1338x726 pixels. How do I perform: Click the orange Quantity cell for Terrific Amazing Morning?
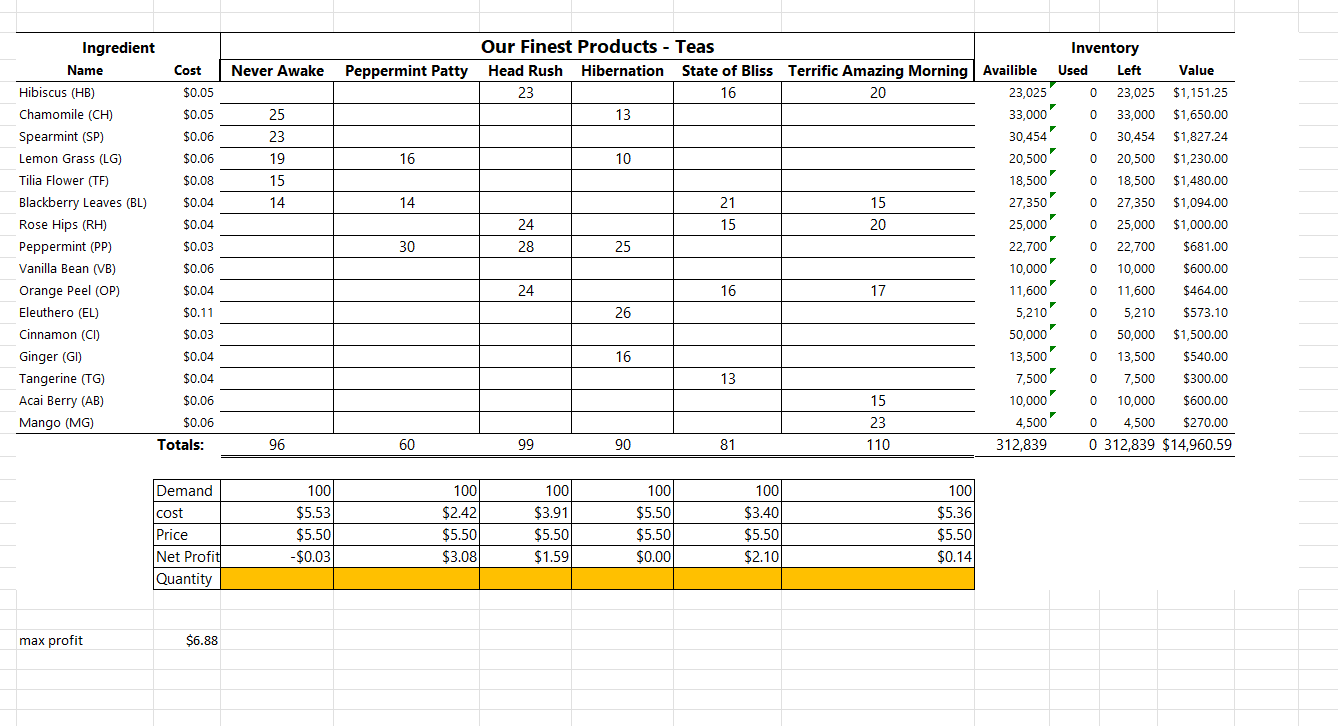pos(878,579)
